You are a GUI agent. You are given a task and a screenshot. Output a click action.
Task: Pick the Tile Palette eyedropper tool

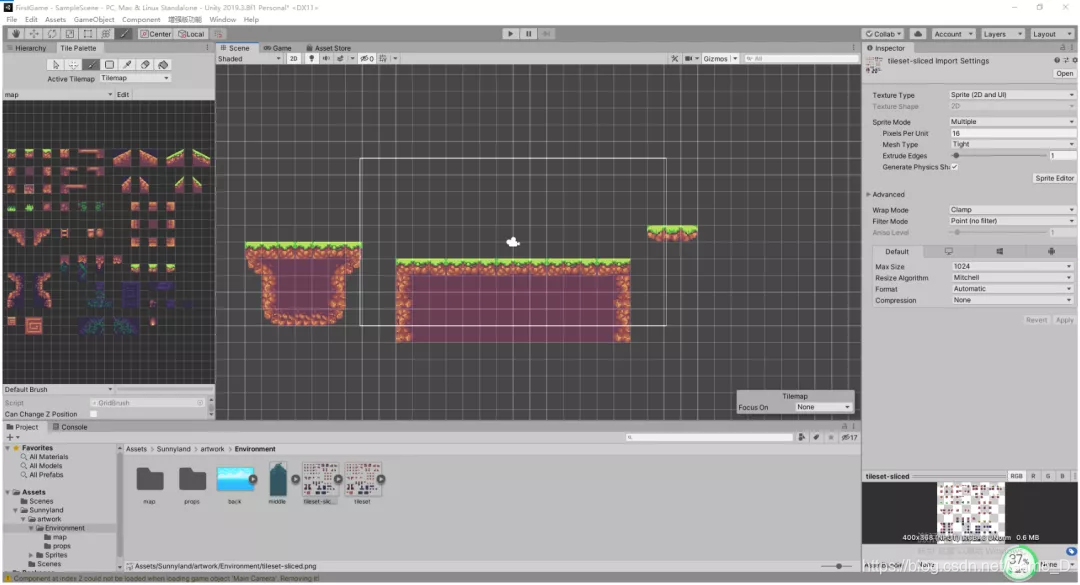(x=127, y=65)
